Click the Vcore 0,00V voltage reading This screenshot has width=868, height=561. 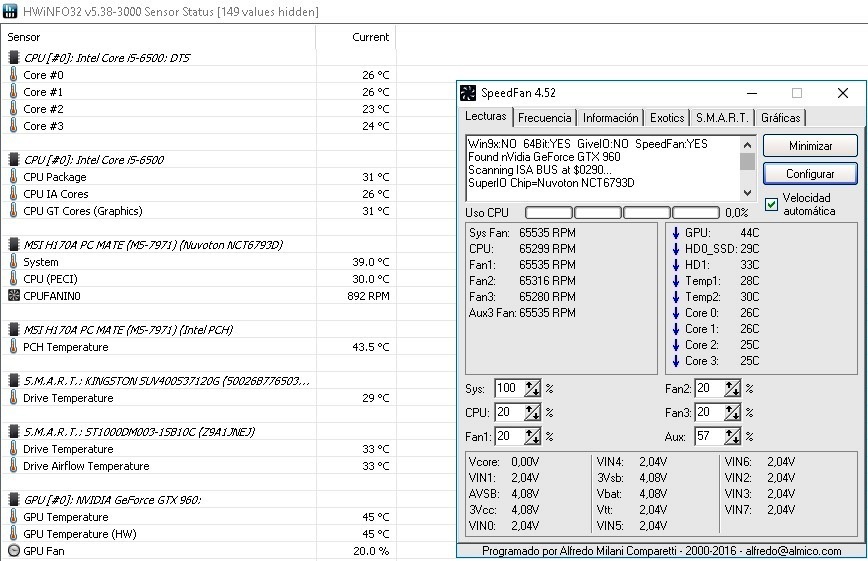coord(504,462)
